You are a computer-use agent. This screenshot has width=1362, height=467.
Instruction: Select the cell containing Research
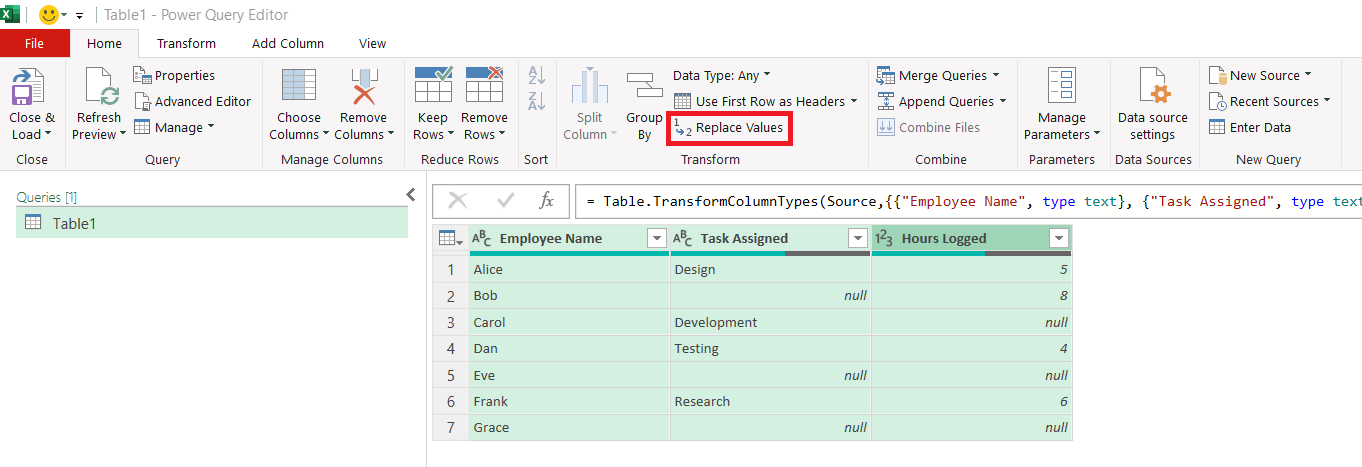click(770, 401)
